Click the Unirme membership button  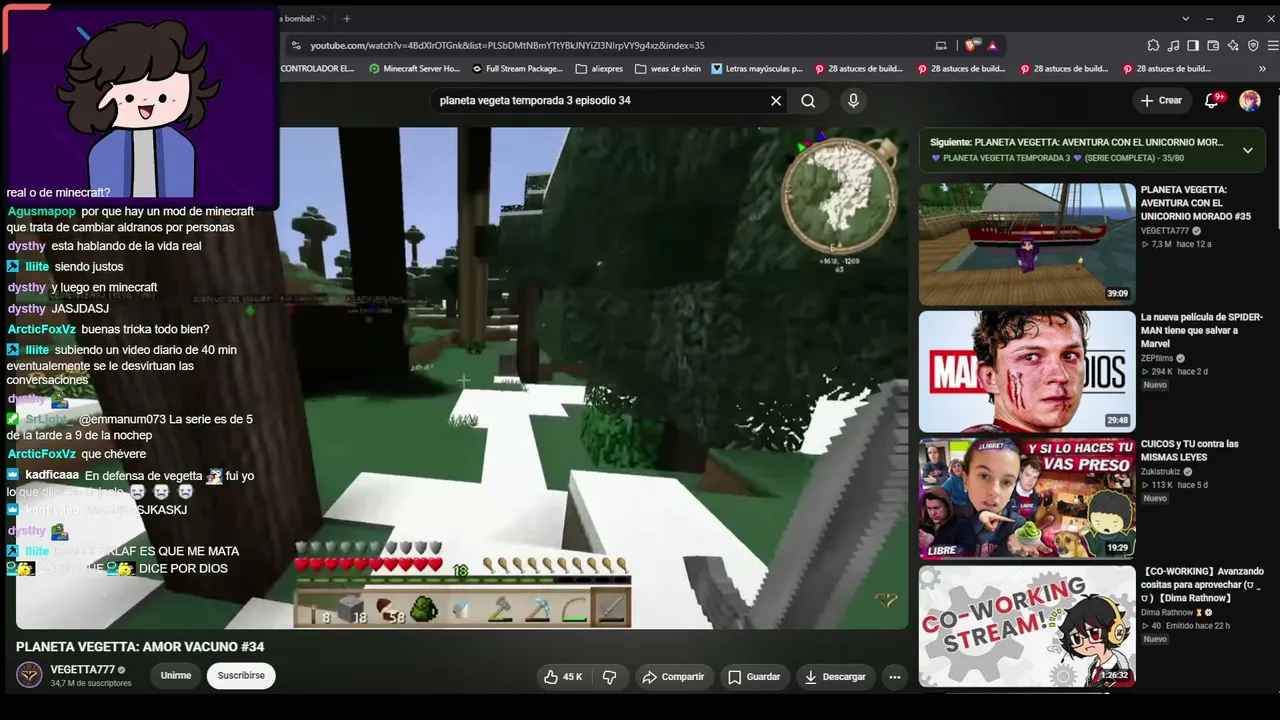(x=176, y=676)
